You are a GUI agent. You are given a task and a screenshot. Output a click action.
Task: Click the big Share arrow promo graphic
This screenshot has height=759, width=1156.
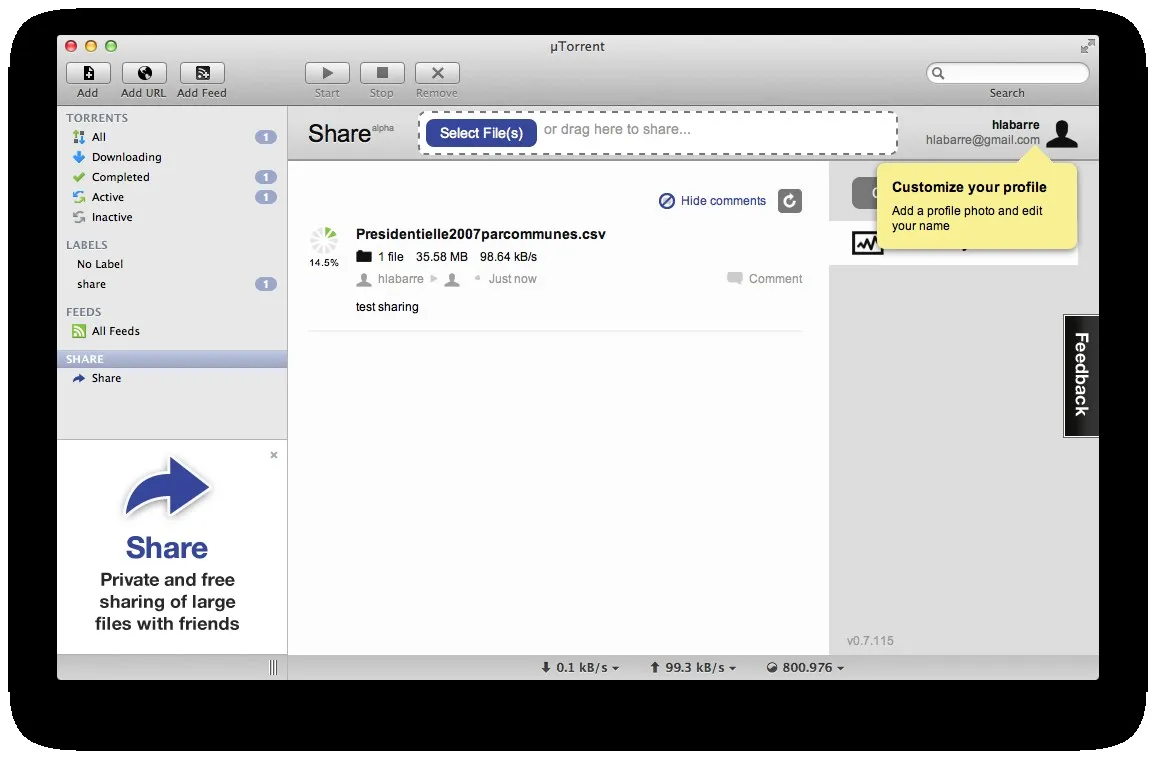[167, 486]
